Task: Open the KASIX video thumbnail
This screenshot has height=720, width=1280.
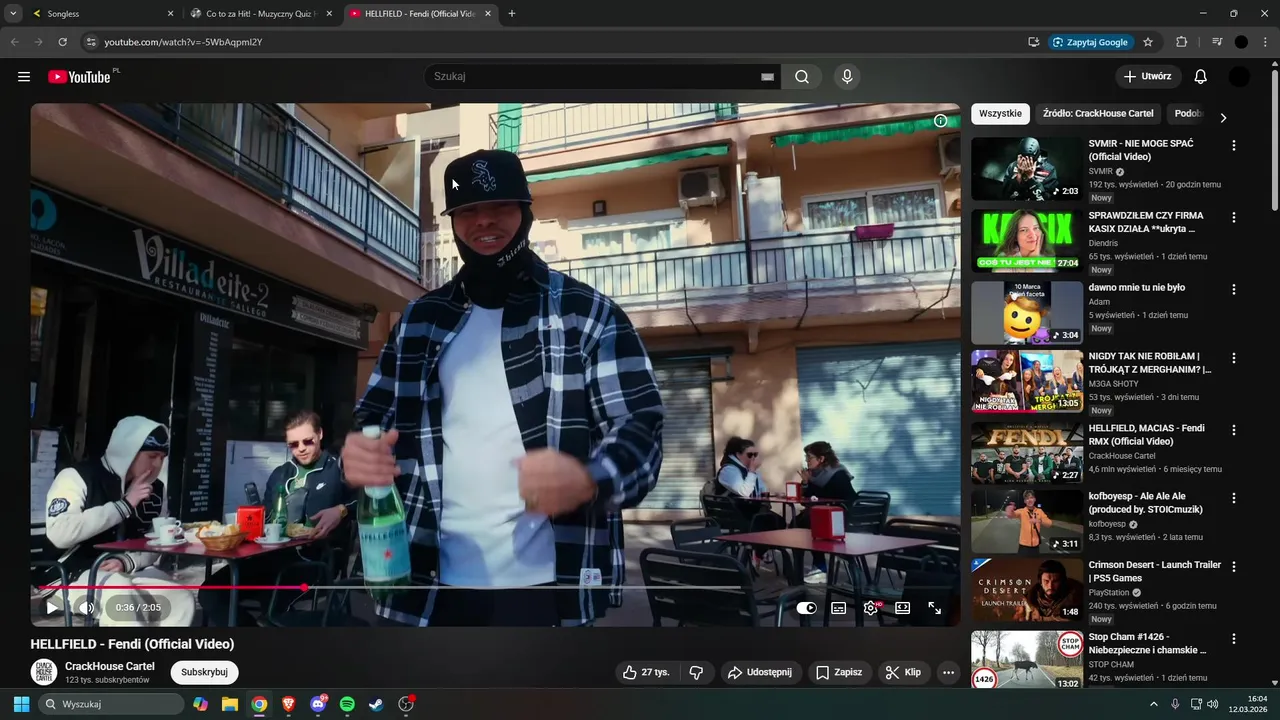Action: click(x=1027, y=240)
